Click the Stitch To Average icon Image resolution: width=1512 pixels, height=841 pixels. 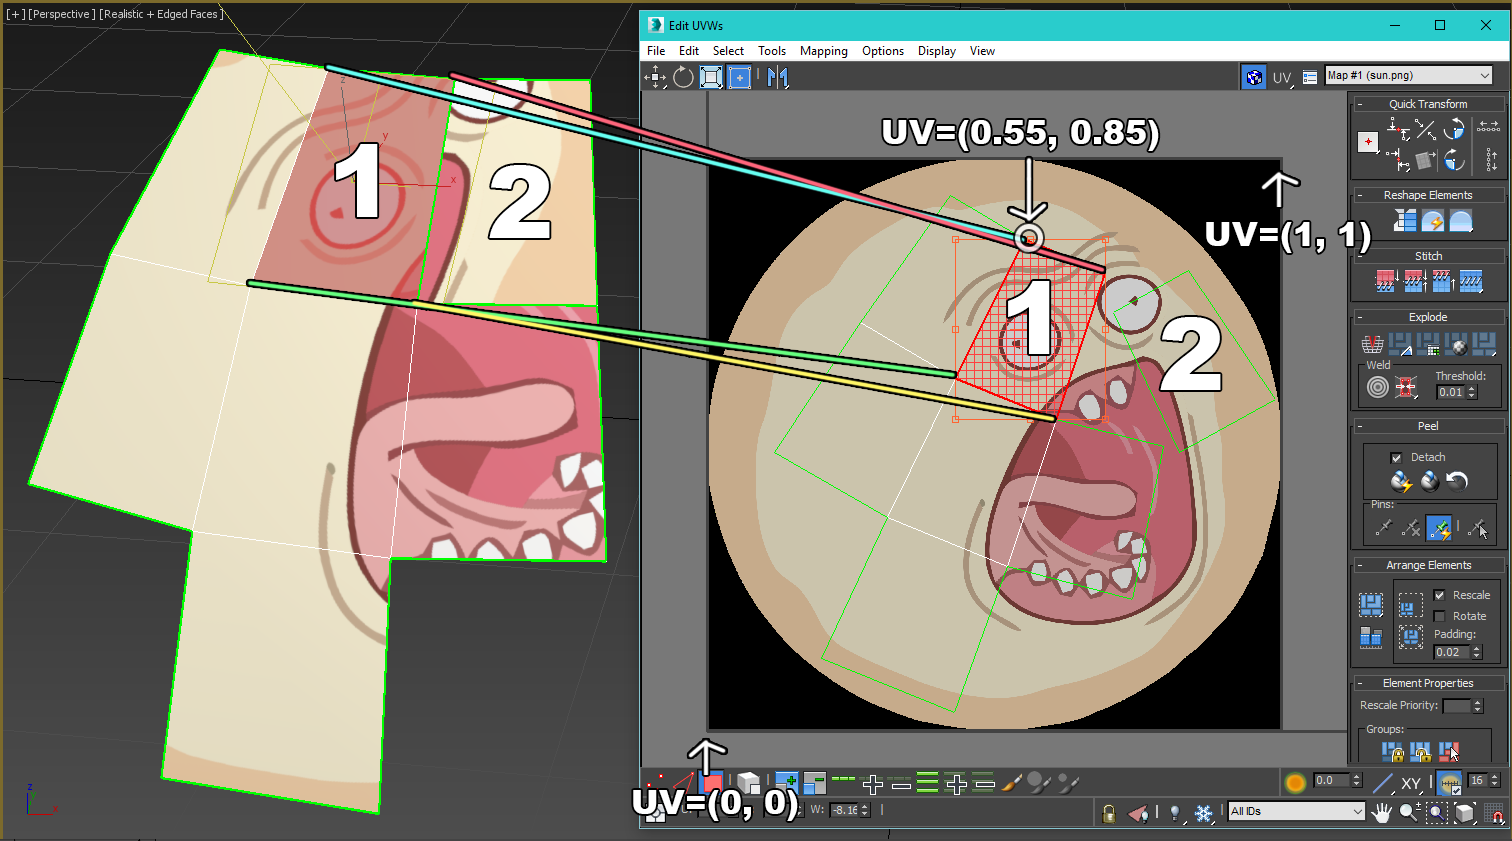tap(1414, 281)
